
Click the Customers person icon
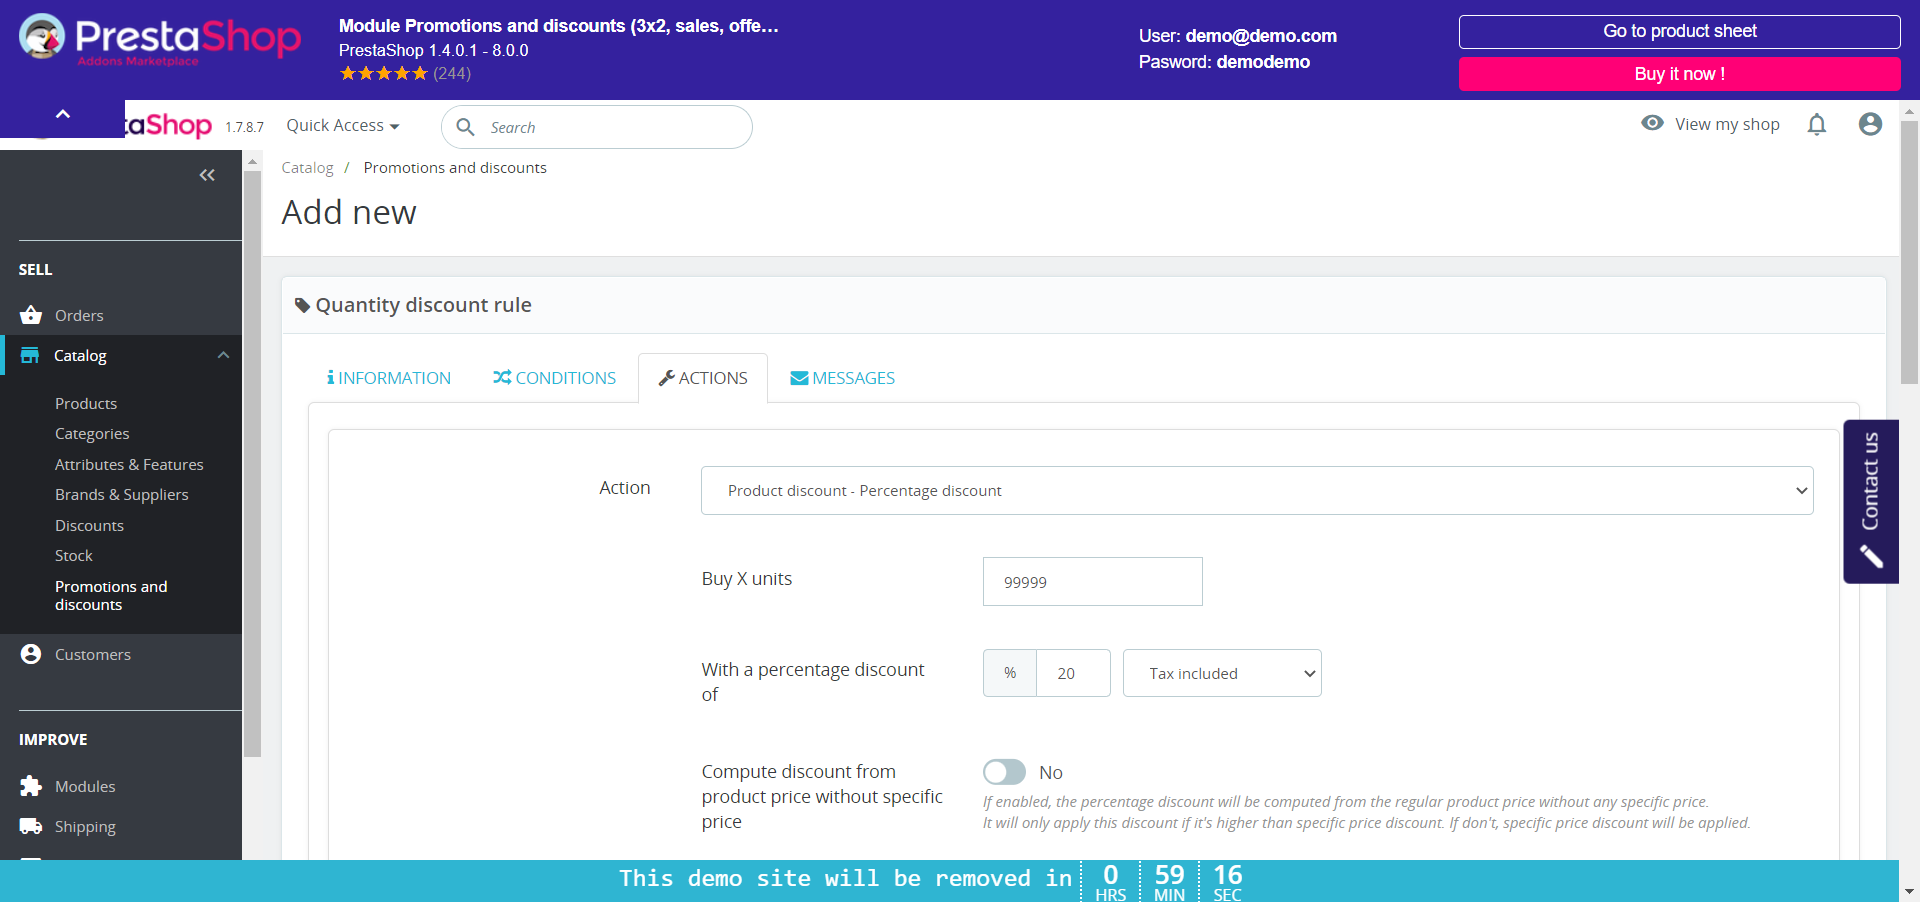[x=31, y=654]
